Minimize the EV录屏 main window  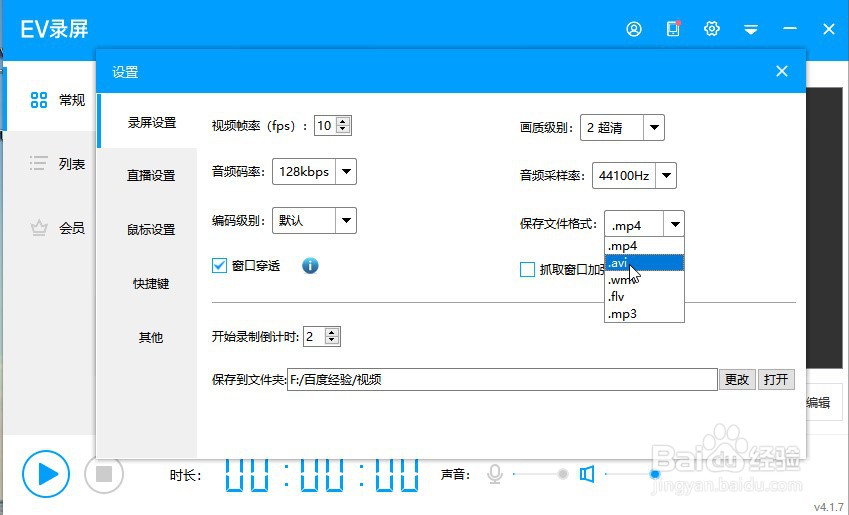[790, 29]
